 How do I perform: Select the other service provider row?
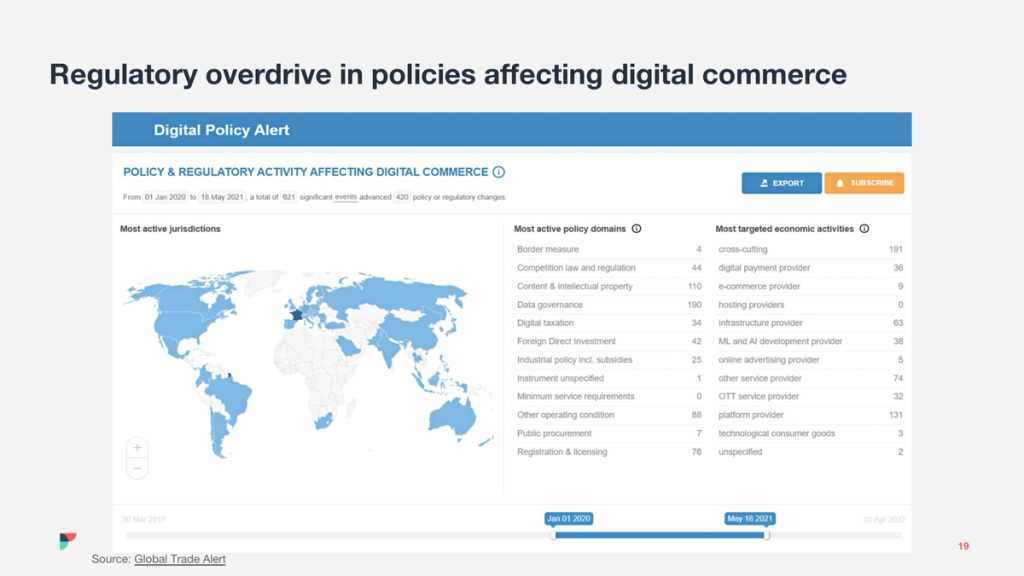pos(810,378)
